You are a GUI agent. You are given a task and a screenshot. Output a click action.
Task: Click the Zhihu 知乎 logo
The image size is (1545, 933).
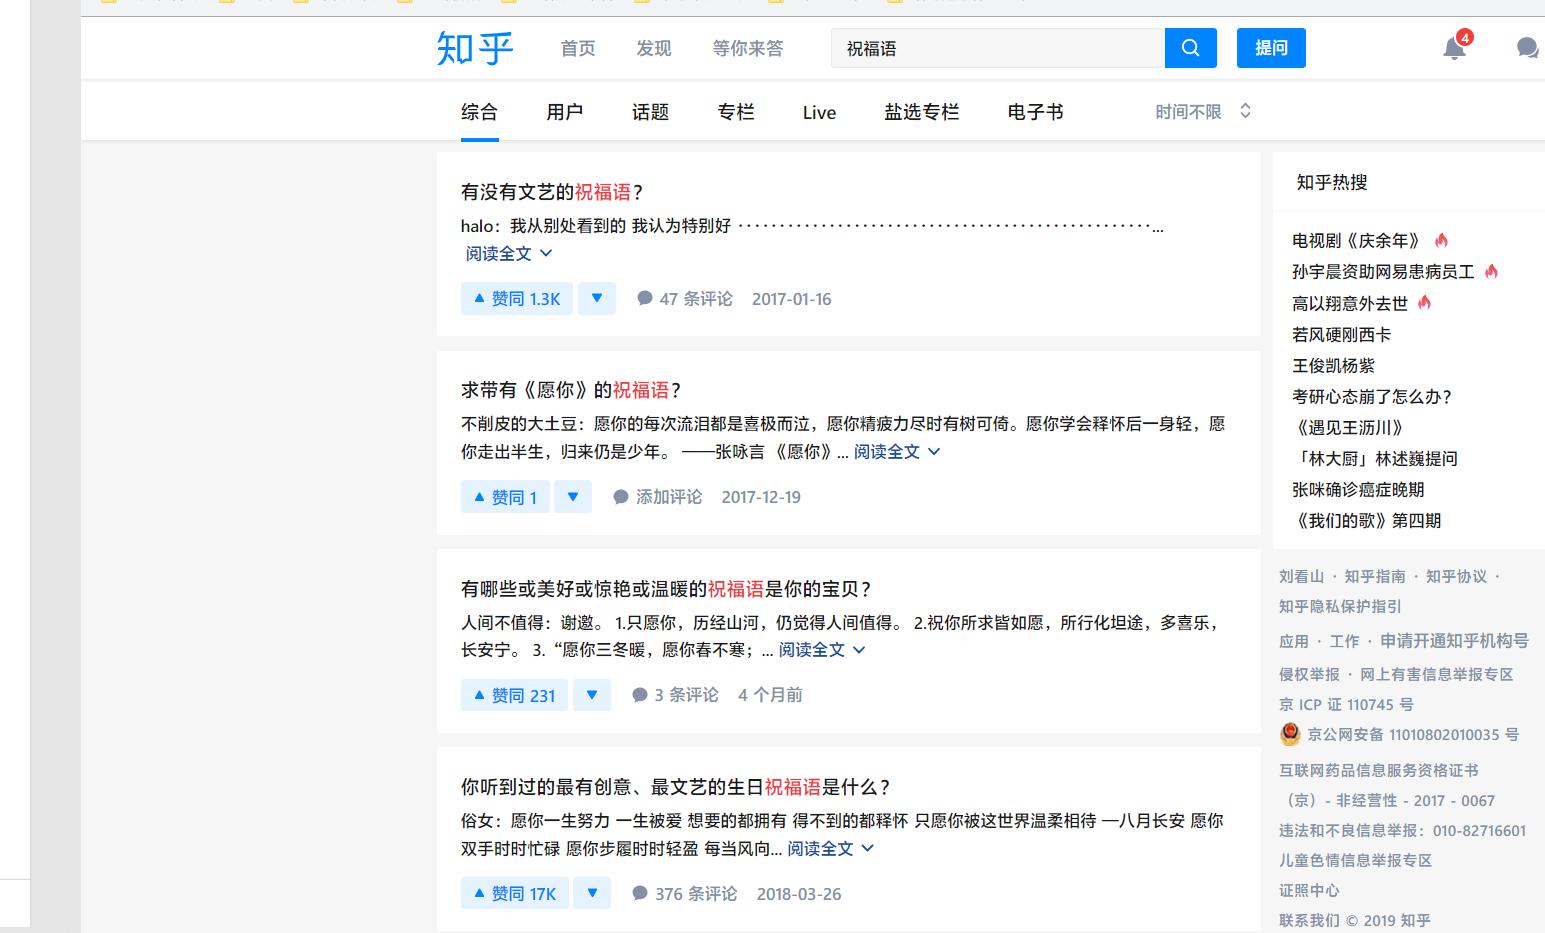tap(475, 48)
